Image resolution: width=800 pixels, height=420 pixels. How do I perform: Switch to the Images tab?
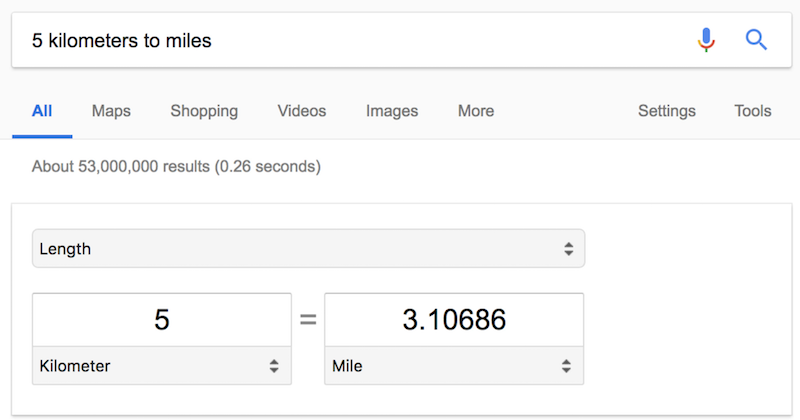(392, 111)
